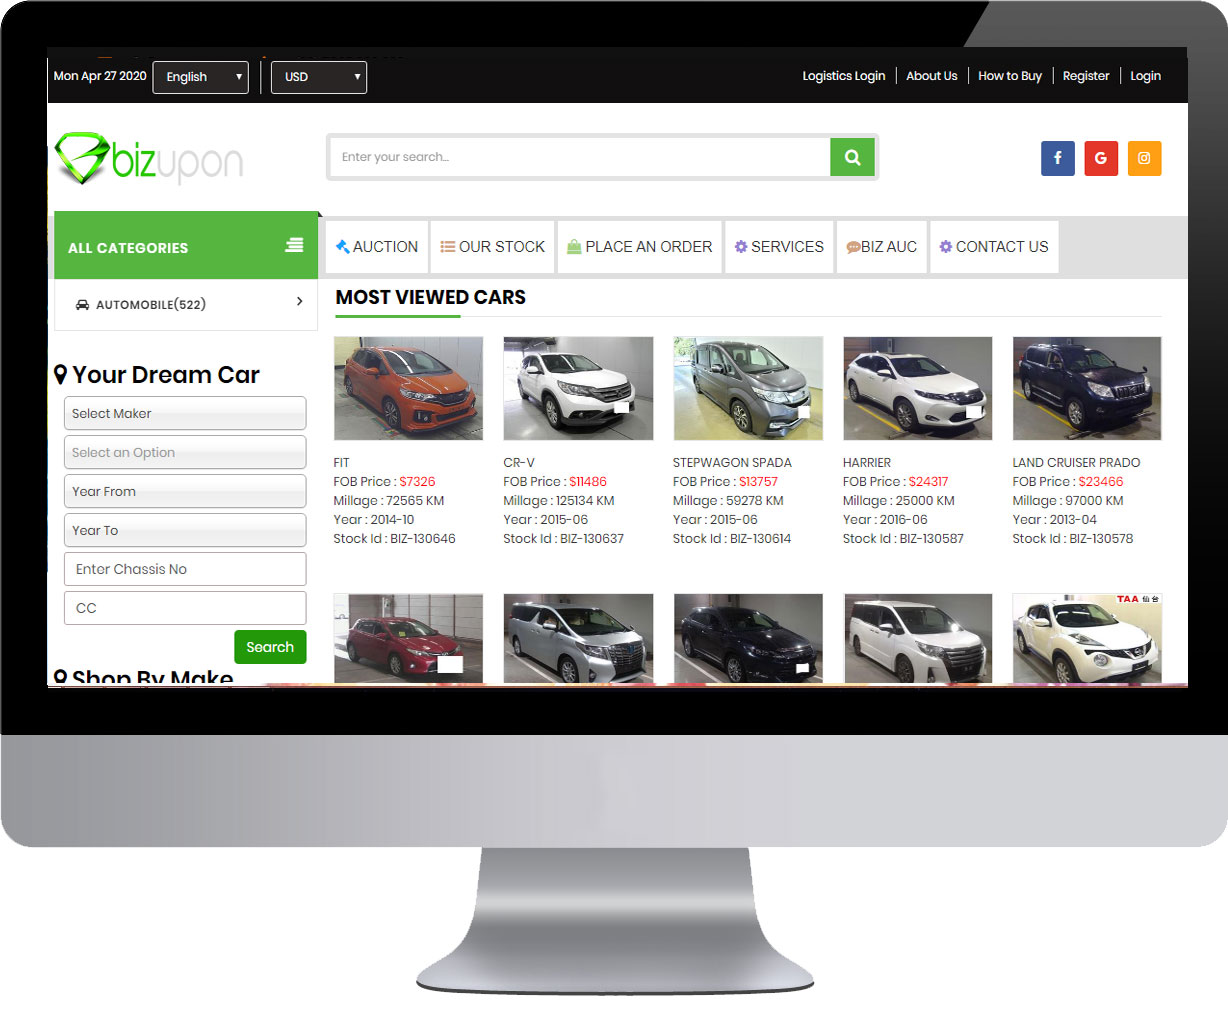Open the Select an Option dropdown
The height and width of the screenshot is (1010, 1228).
pos(185,452)
